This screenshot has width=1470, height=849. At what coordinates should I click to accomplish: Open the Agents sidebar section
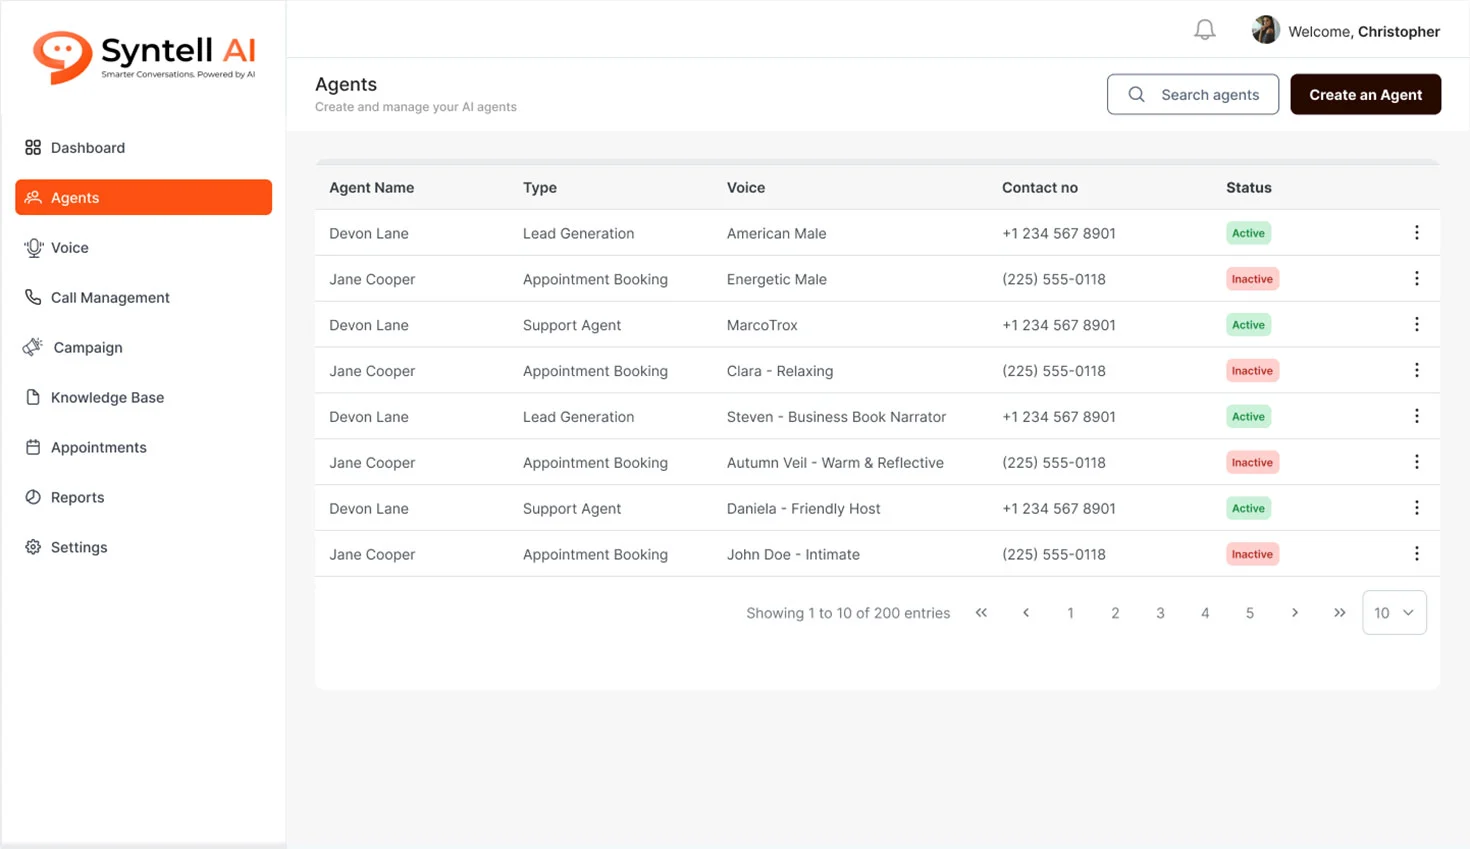click(x=143, y=197)
